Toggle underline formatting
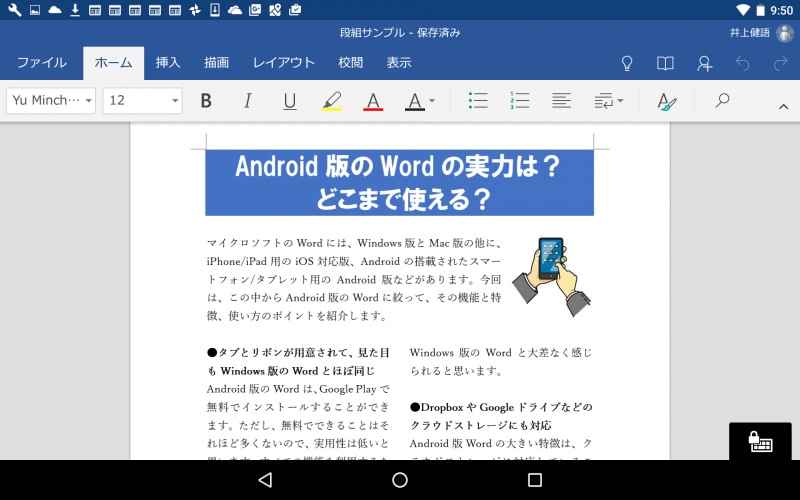This screenshot has width=800, height=500. (x=290, y=101)
